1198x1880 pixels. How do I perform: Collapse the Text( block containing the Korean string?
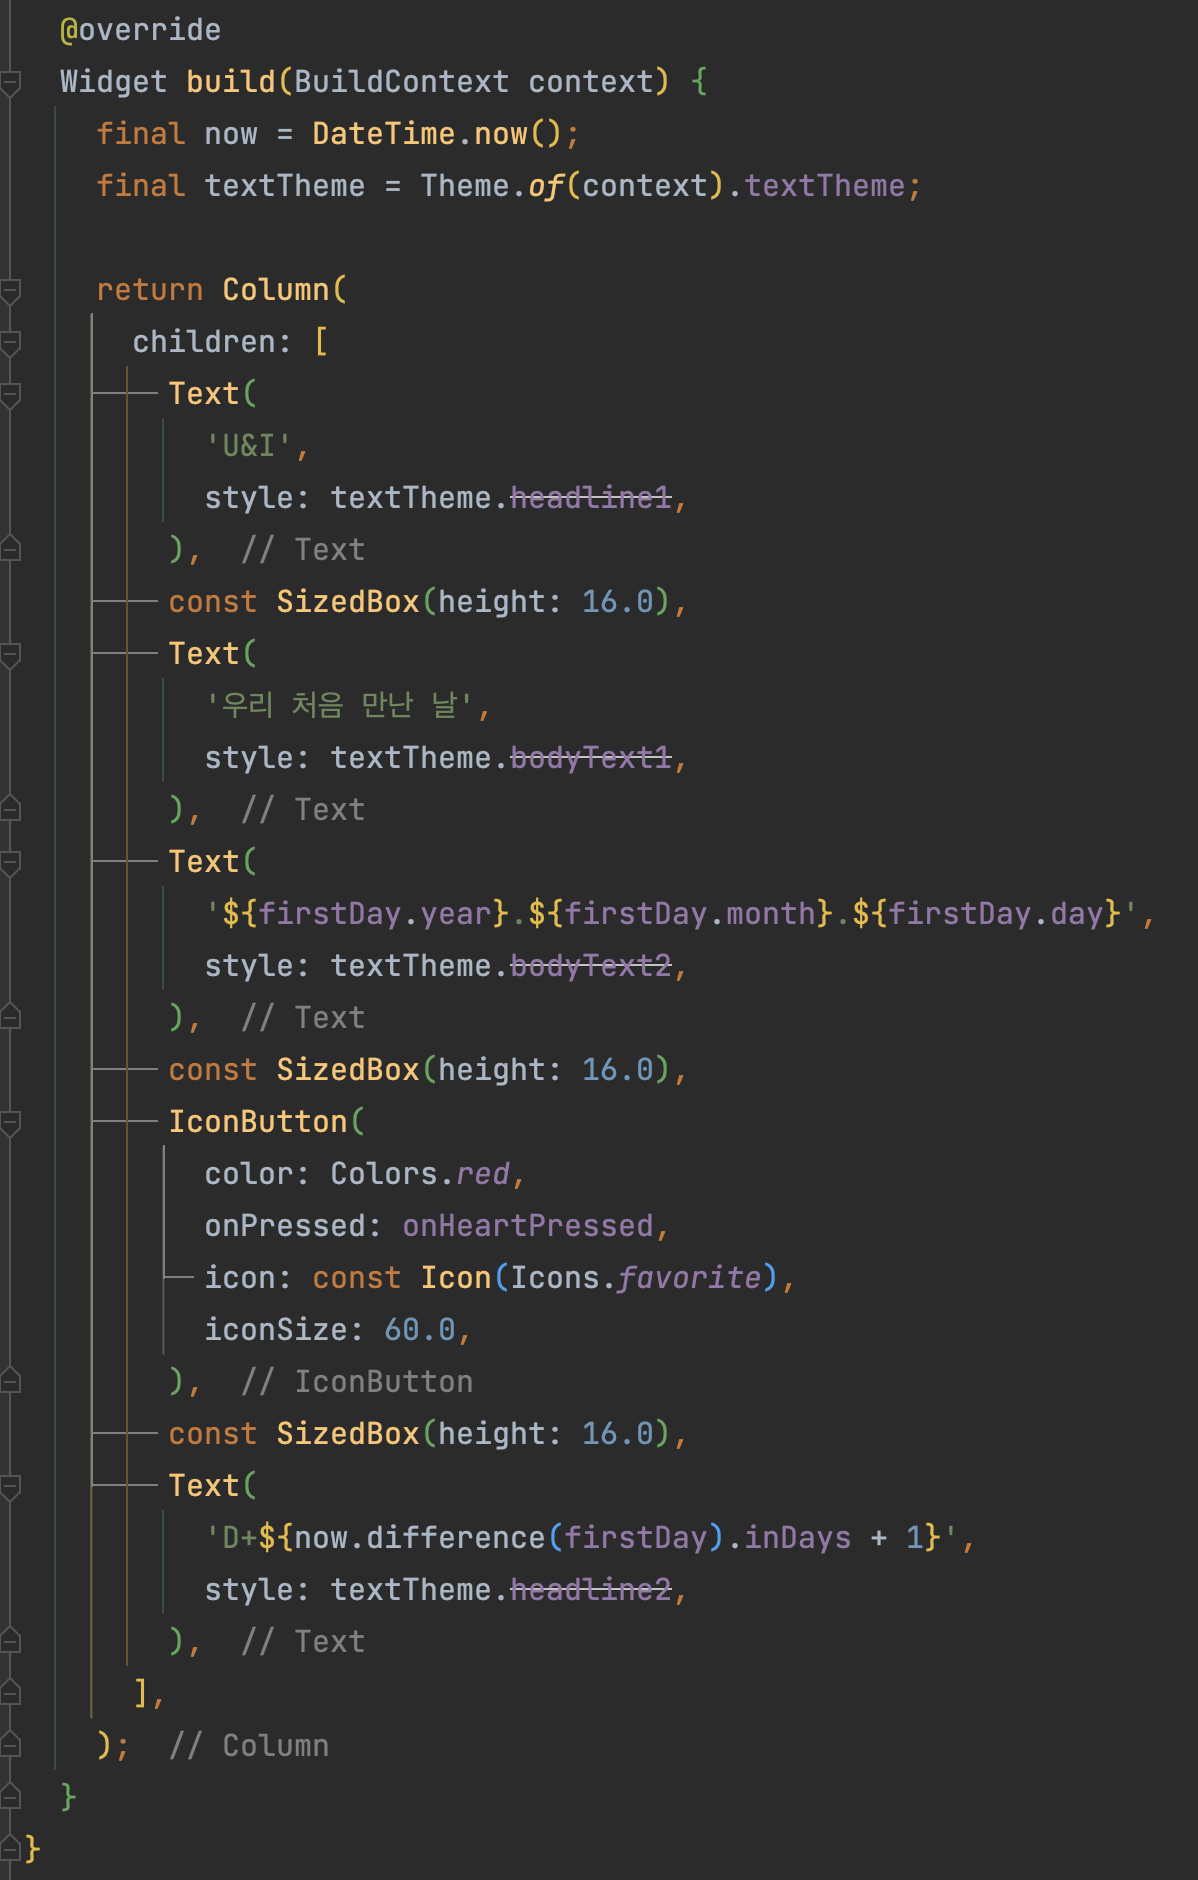click(10, 655)
